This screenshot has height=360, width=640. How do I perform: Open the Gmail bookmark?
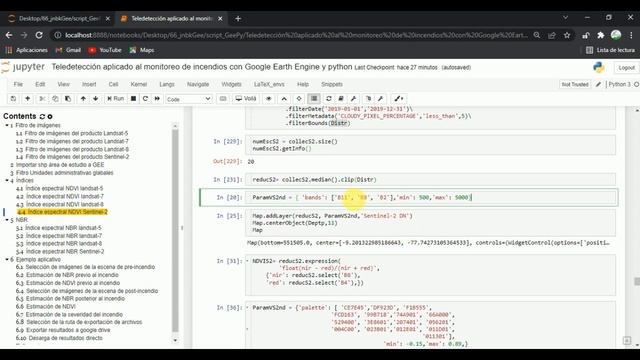pyautogui.click(x=68, y=50)
